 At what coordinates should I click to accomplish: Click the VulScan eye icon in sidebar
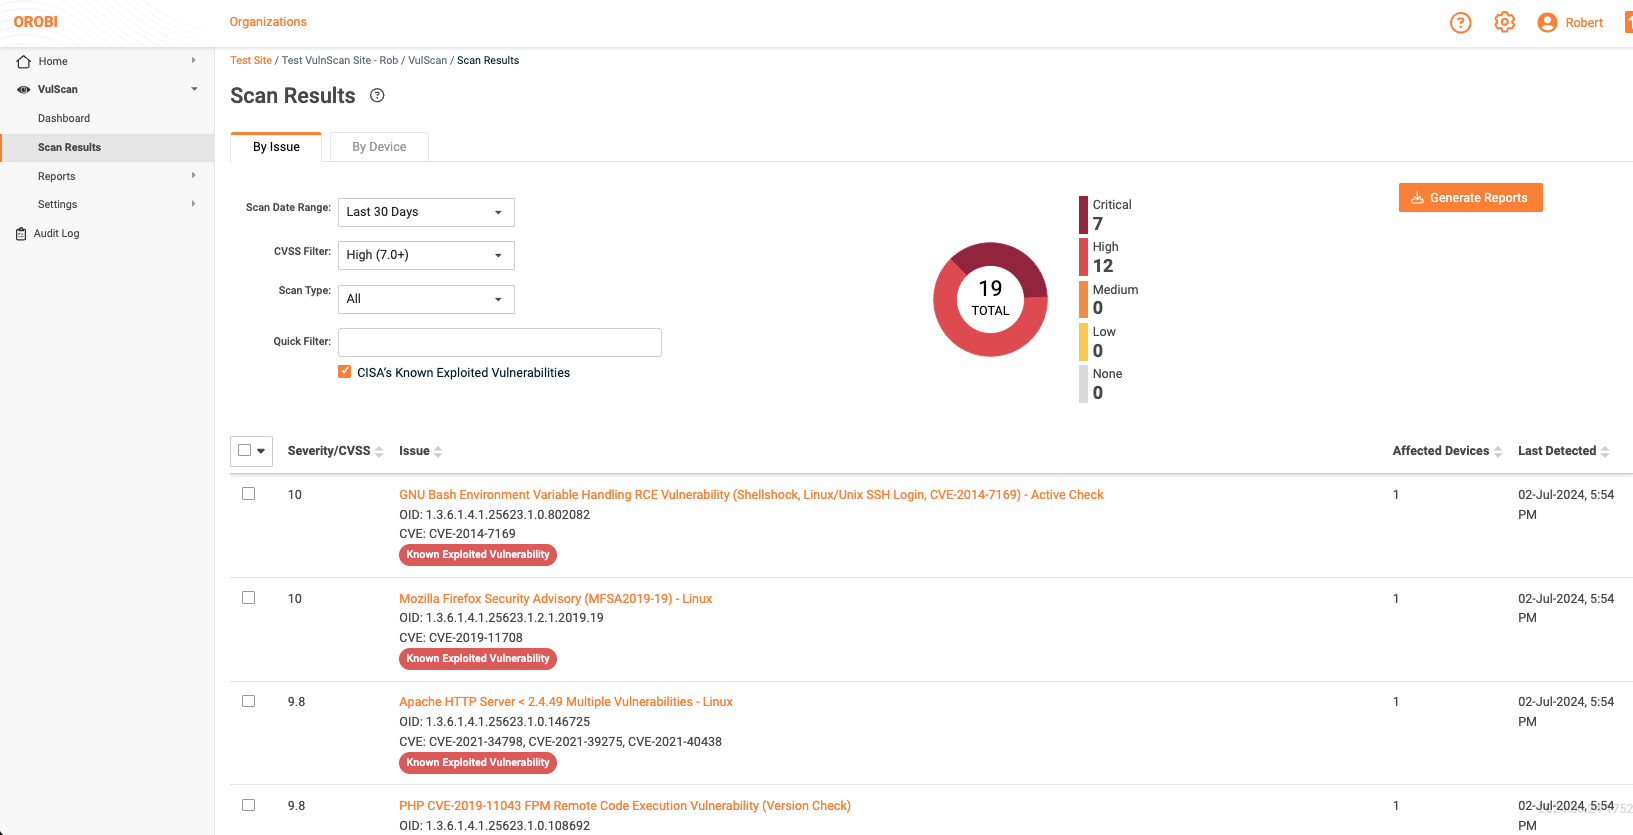point(24,90)
